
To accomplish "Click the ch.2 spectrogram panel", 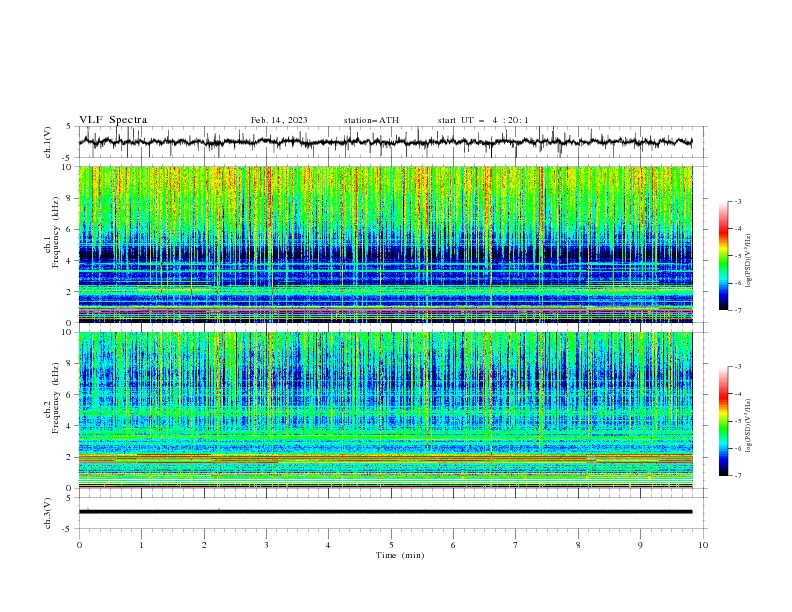I will (386, 410).
